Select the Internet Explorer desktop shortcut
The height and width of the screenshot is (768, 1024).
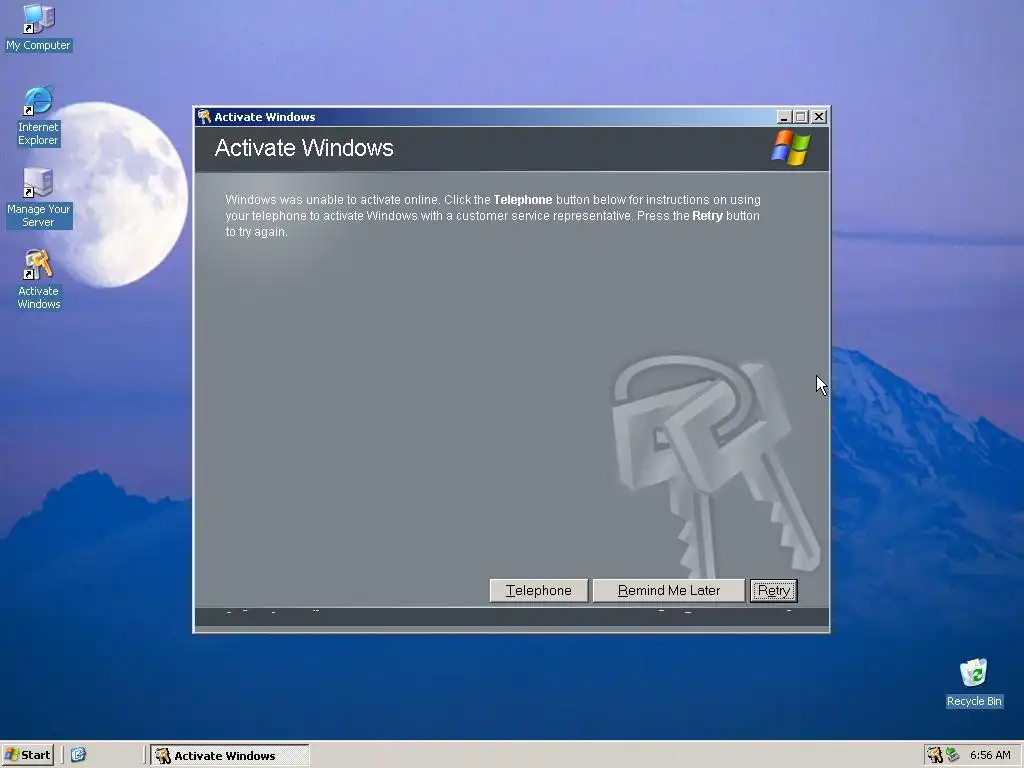(38, 116)
